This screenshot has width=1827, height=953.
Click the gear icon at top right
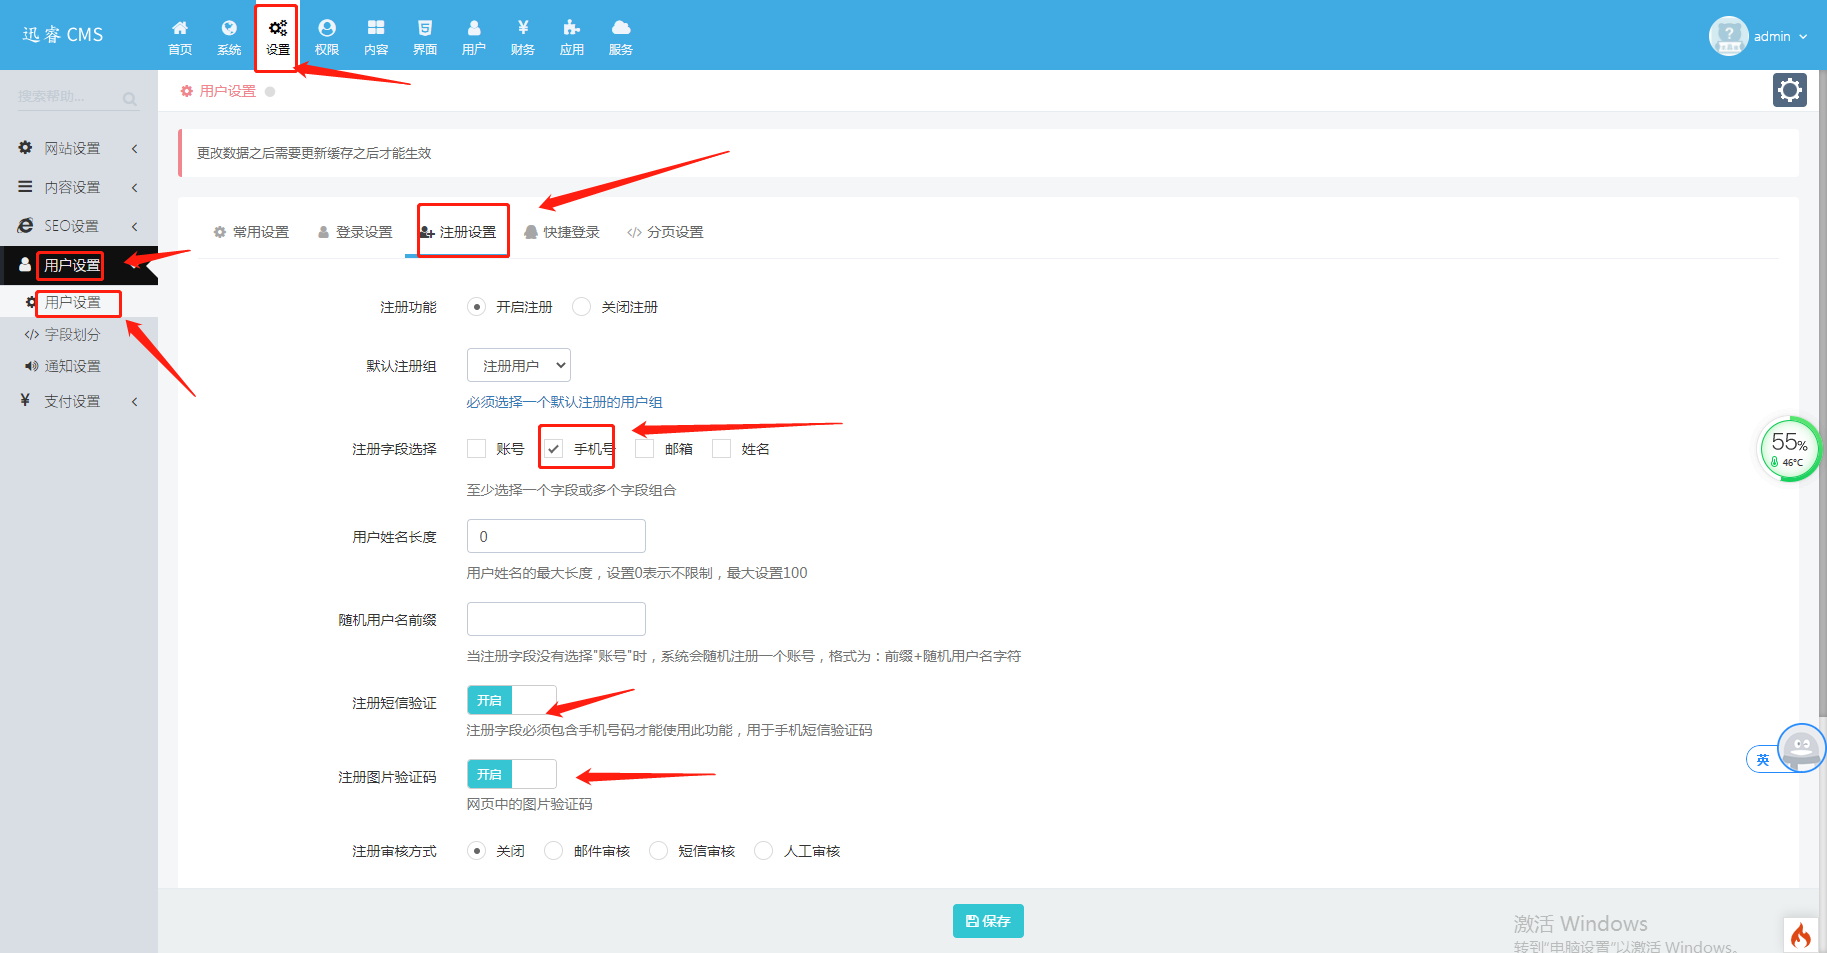coord(1789,90)
